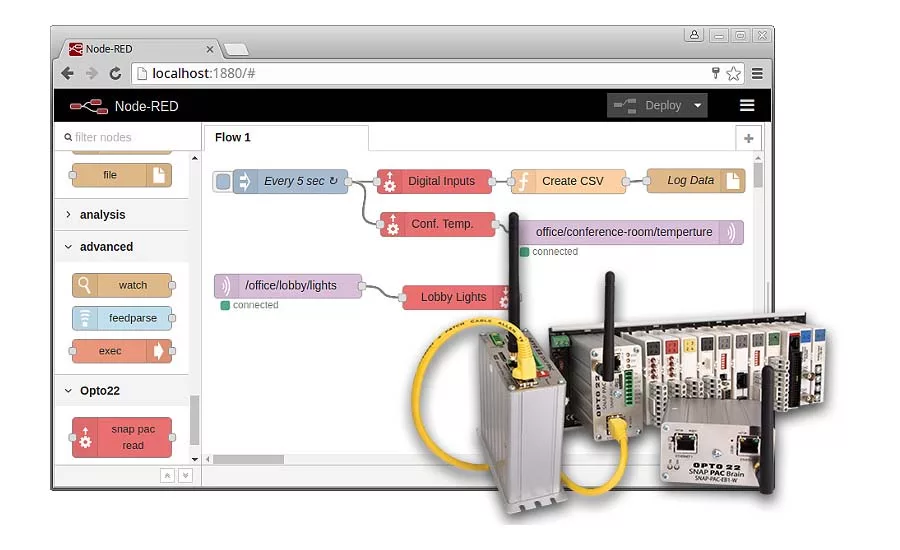This screenshot has width=900, height=550.
Task: Select the Conf. Temp. node
Action: pos(437,224)
